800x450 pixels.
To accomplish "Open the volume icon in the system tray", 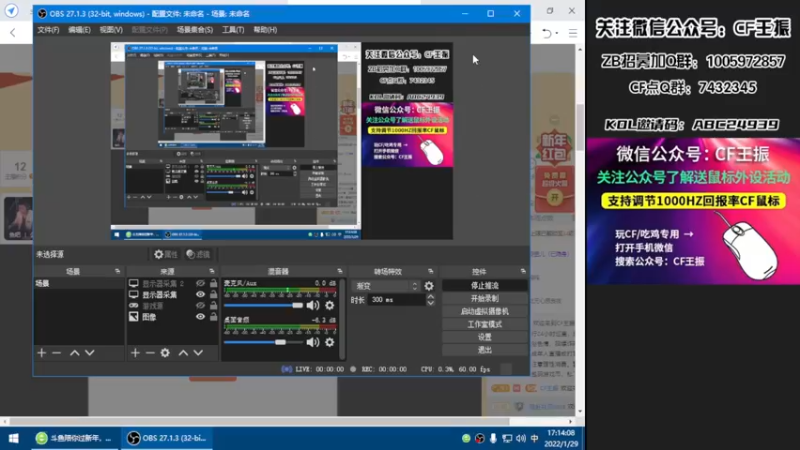I will (x=520, y=438).
